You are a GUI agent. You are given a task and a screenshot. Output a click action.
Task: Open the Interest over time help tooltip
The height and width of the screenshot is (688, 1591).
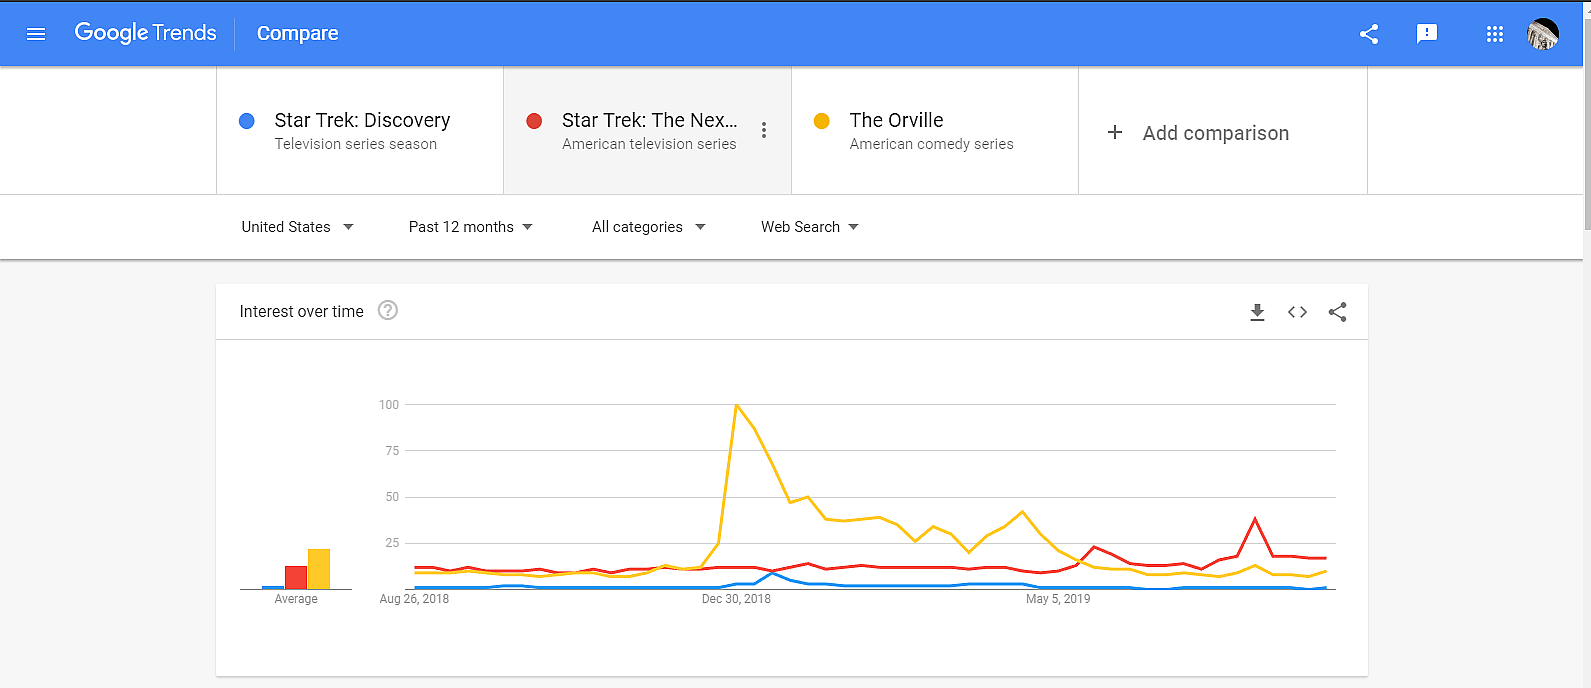pyautogui.click(x=387, y=311)
